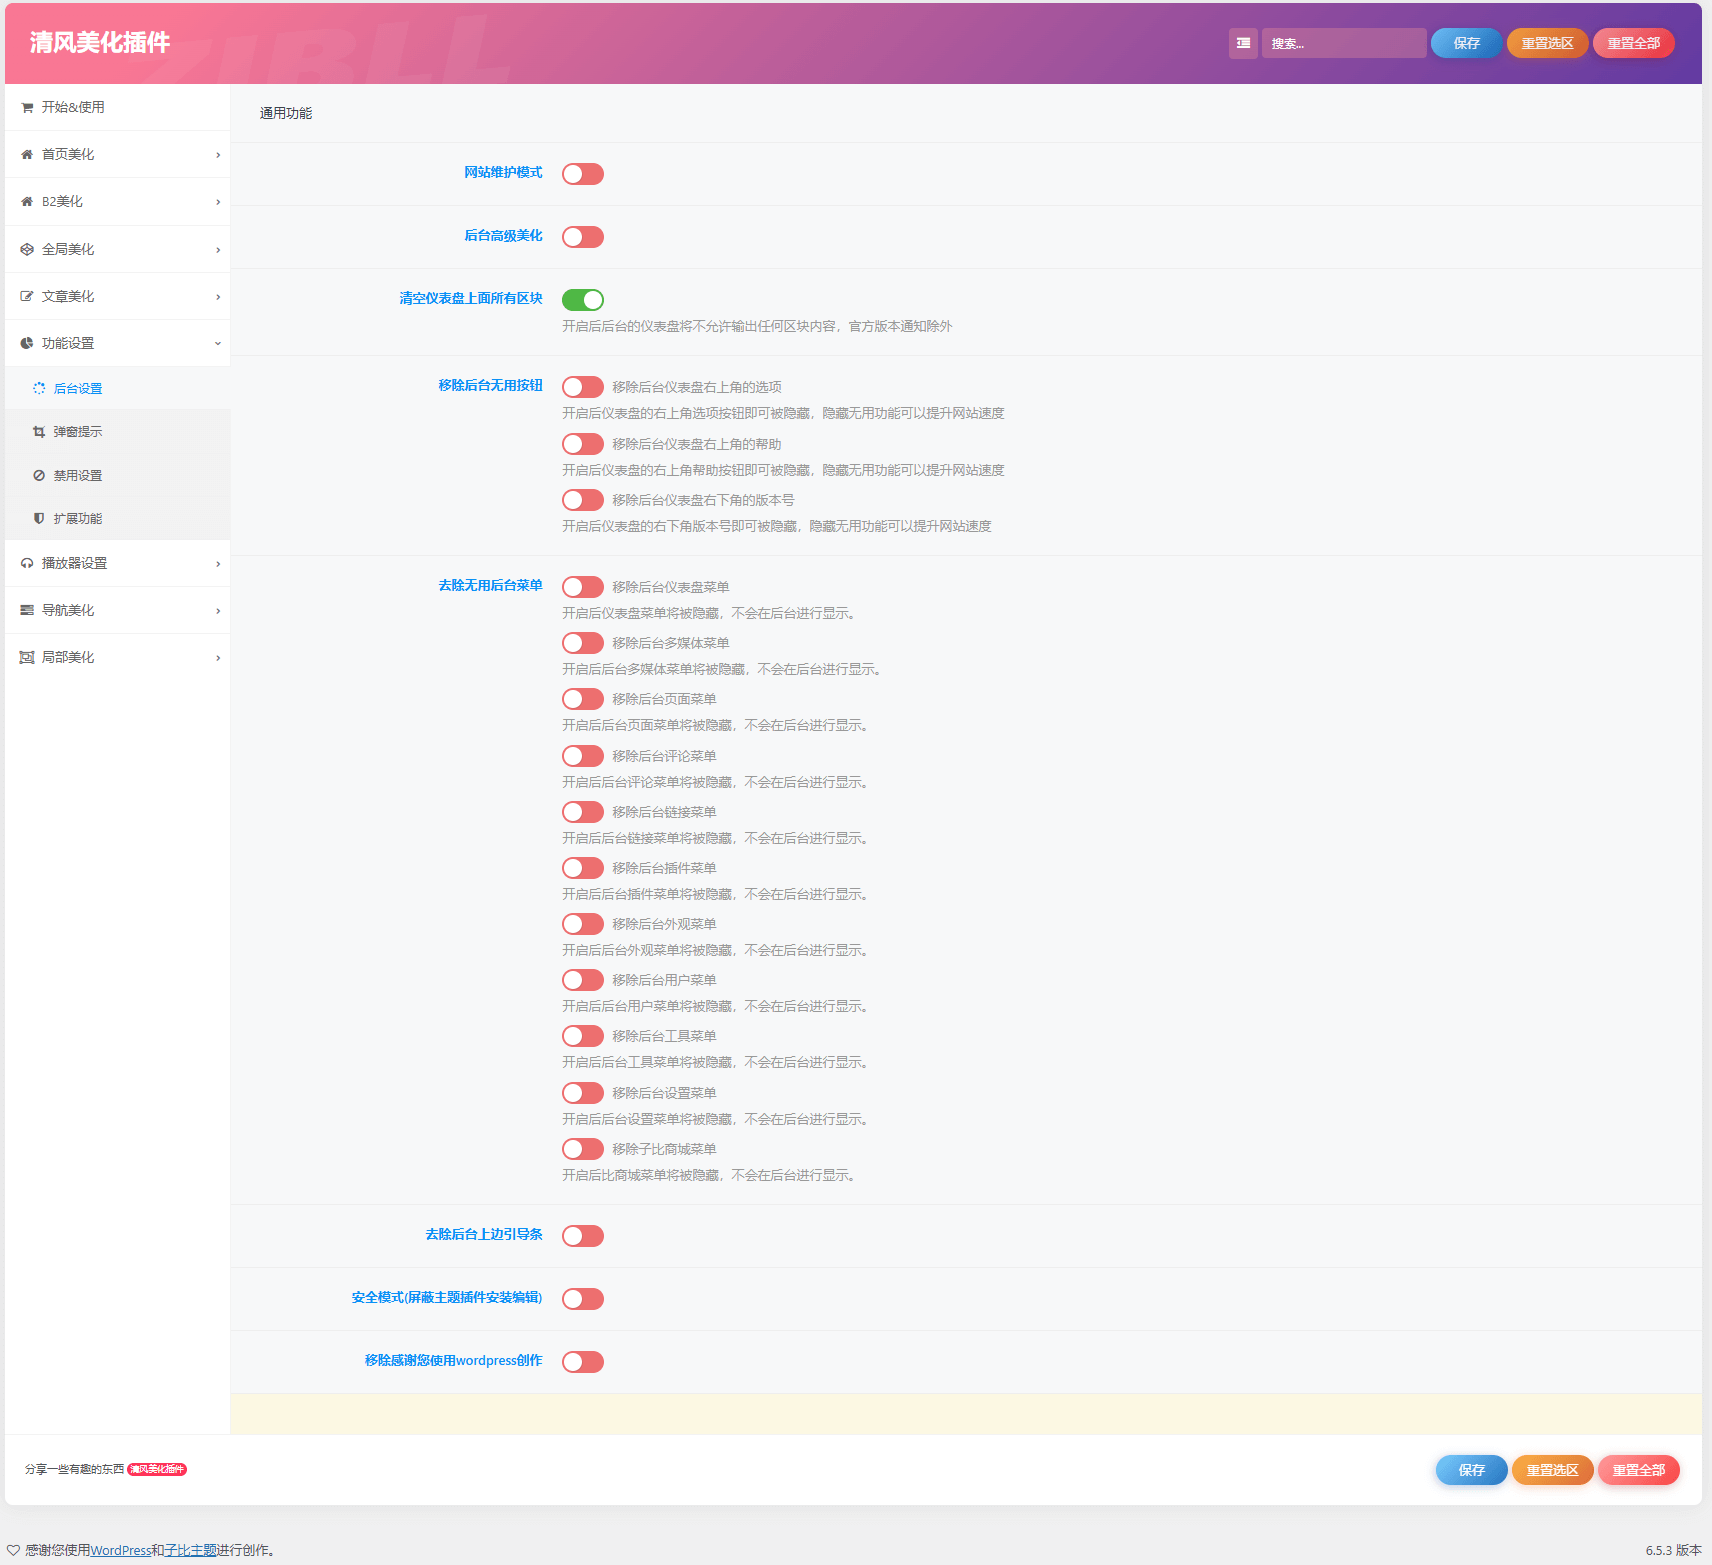Click 保存 button at bottom
Viewport: 1712px width, 1565px height.
[x=1471, y=1470]
